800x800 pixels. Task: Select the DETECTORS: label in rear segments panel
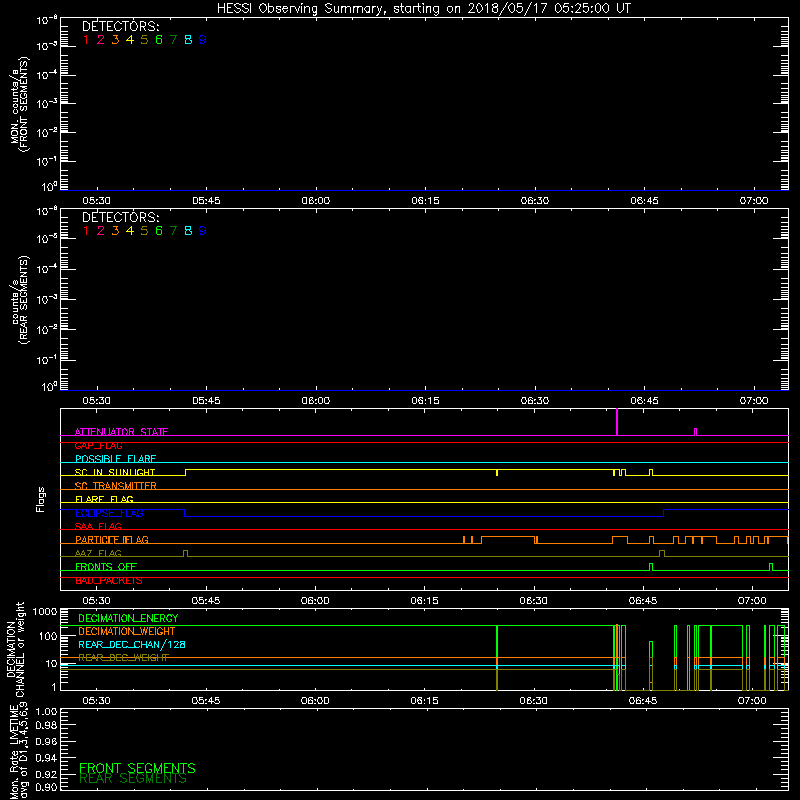click(121, 218)
